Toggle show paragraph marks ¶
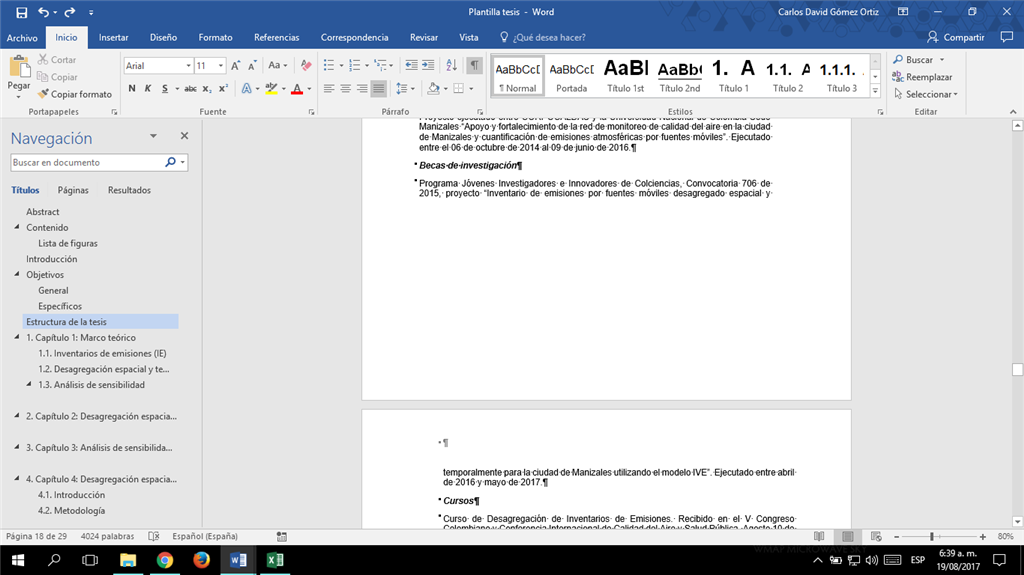1024x575 pixels. [475, 65]
